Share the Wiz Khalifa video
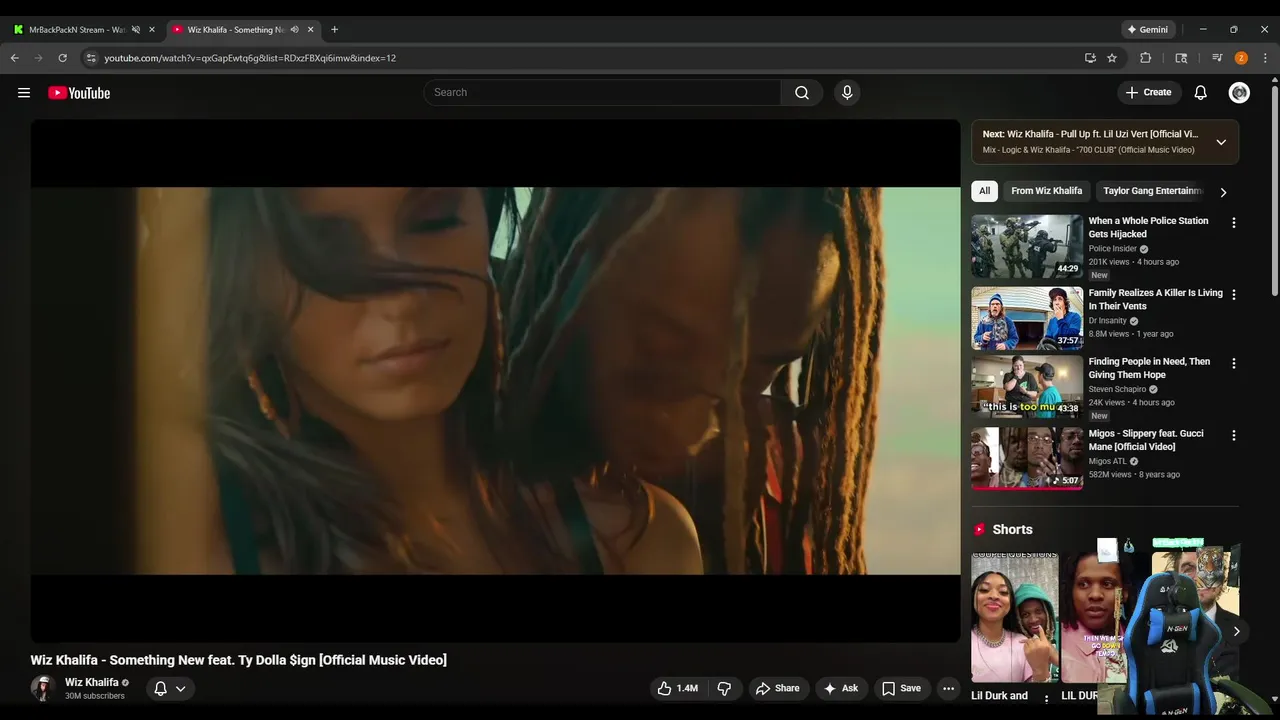The height and width of the screenshot is (720, 1280). coord(777,688)
